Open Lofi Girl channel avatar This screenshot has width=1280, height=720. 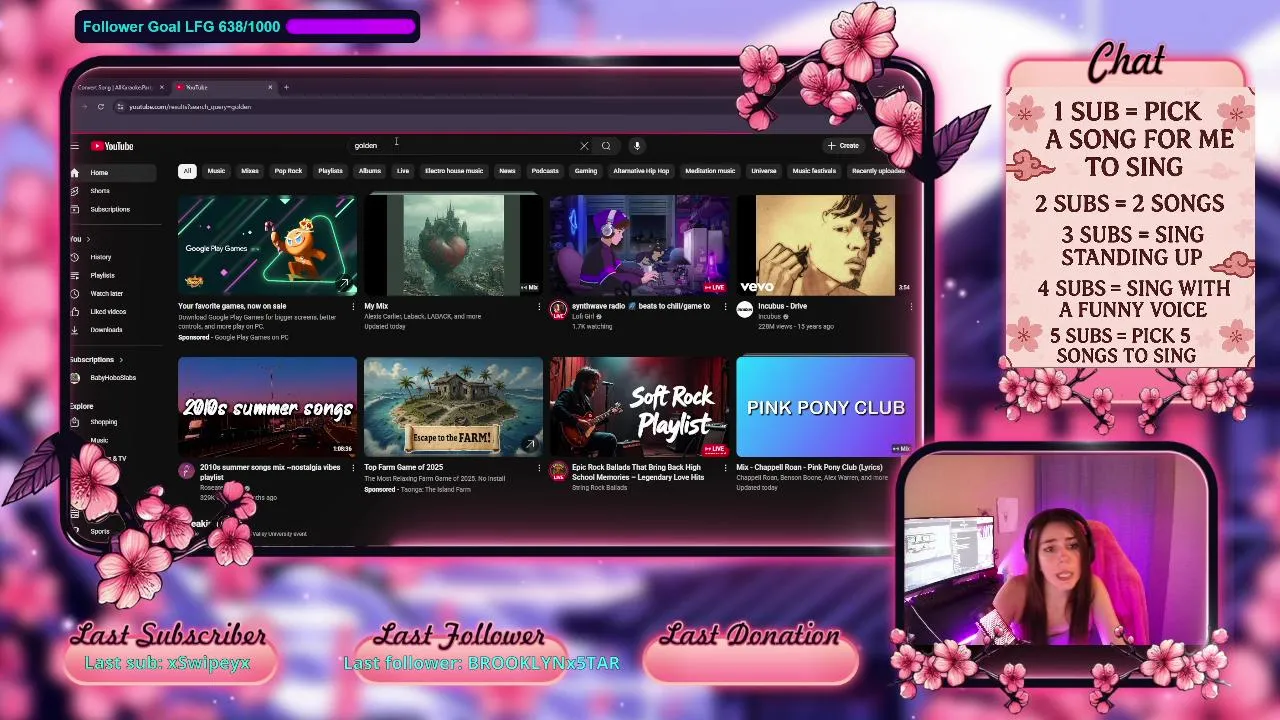point(558,310)
